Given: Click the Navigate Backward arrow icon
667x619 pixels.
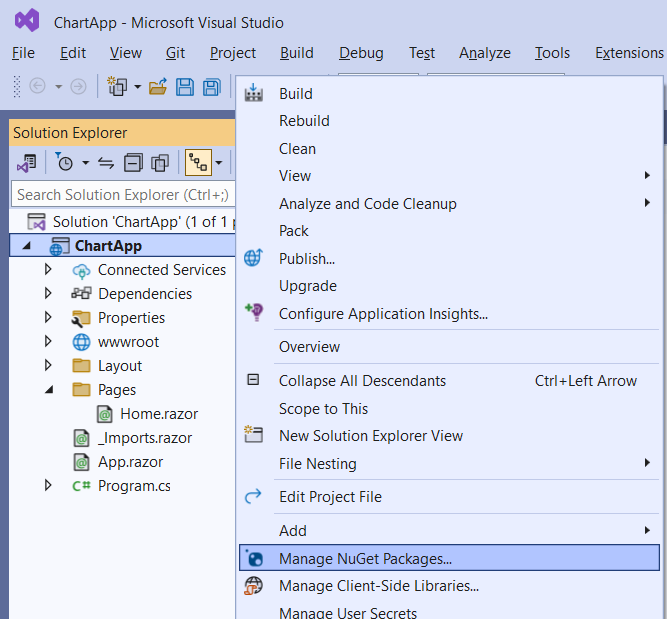Looking at the screenshot, I should (37, 86).
